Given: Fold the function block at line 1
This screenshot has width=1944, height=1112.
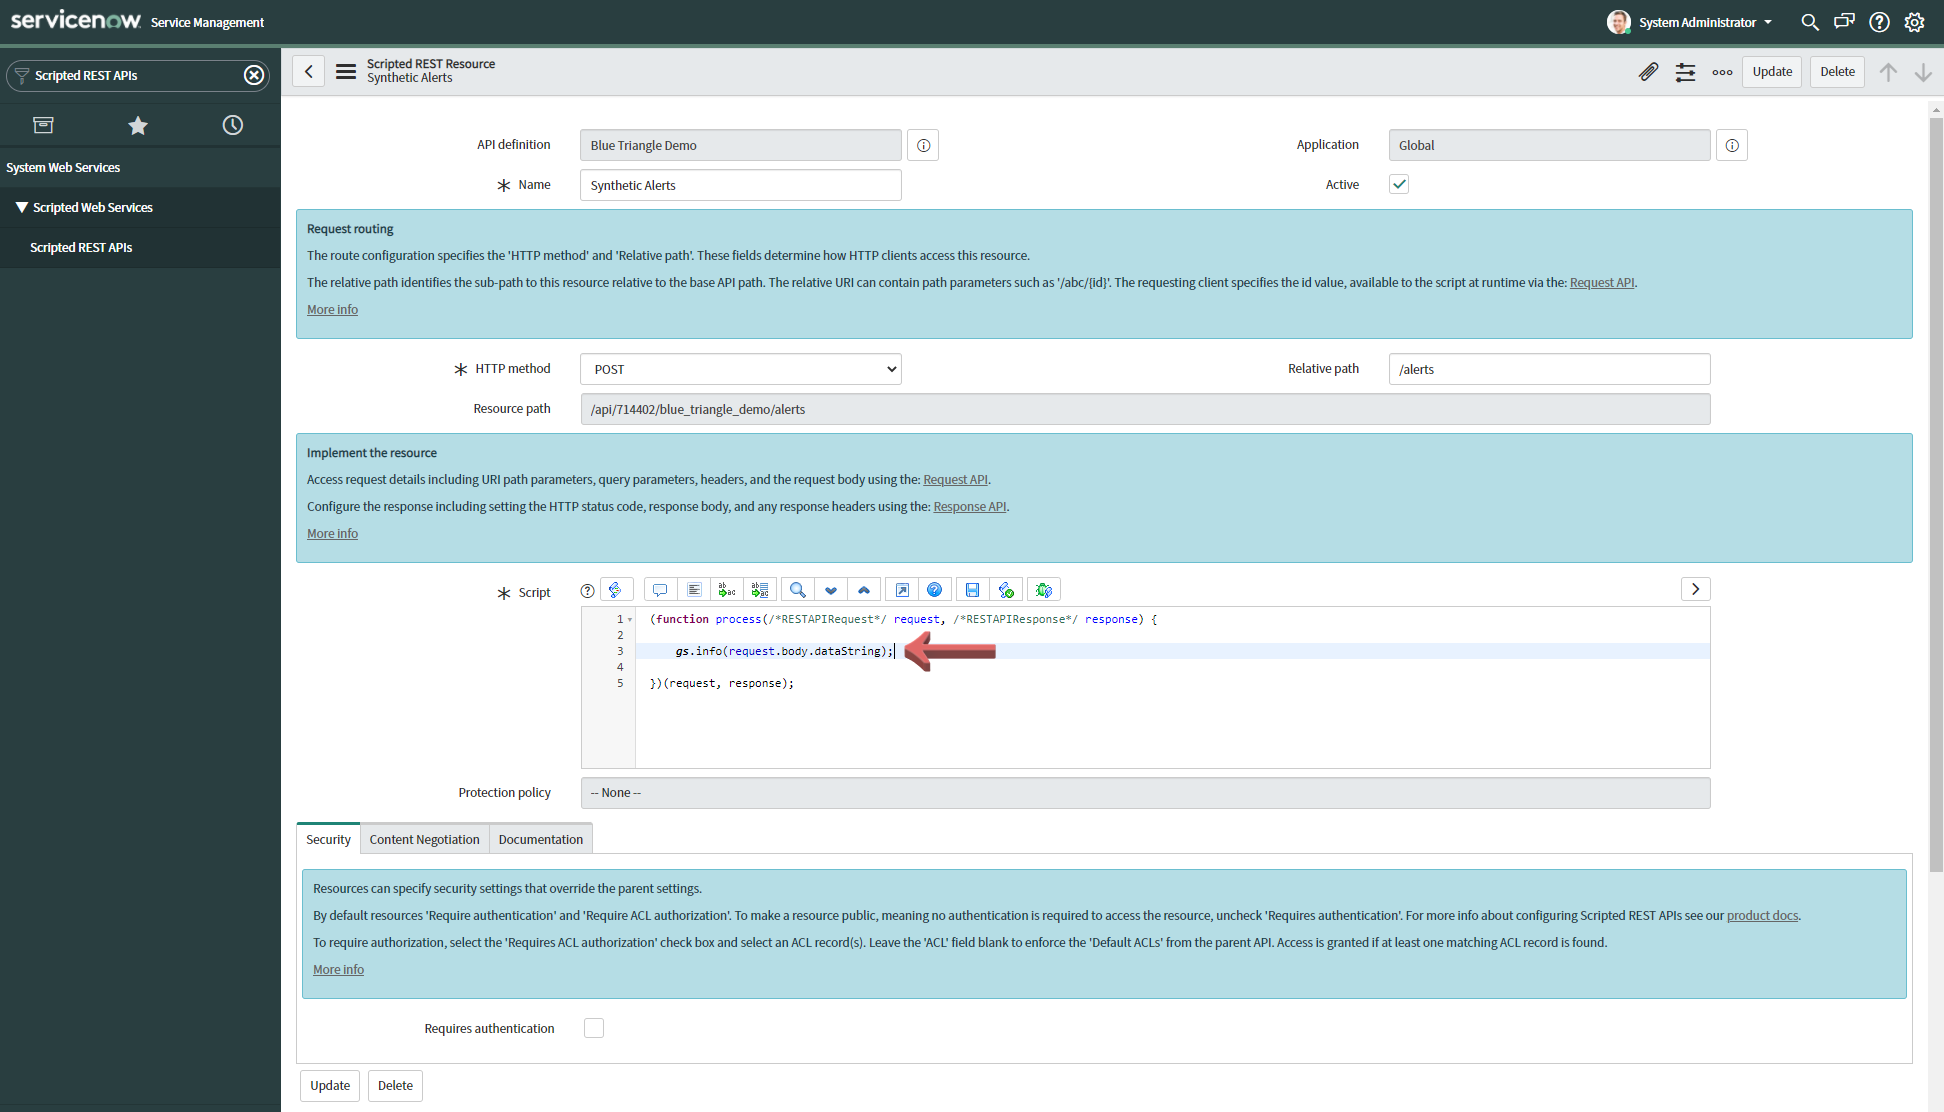Looking at the screenshot, I should point(629,620).
